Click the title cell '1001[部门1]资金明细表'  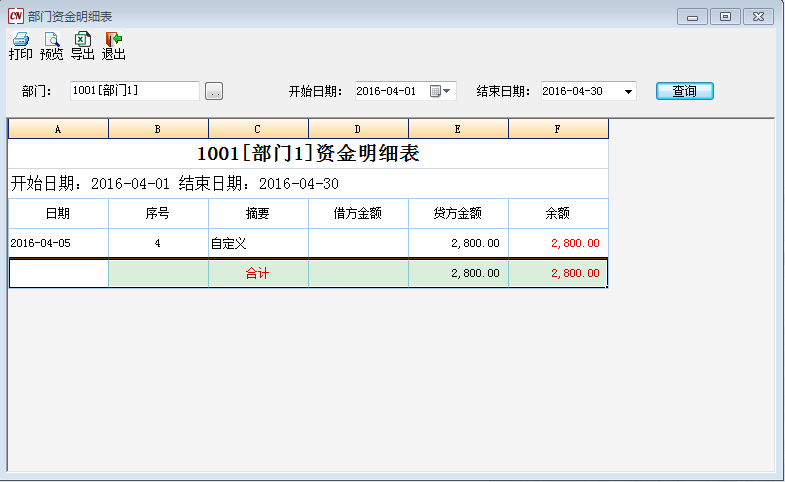tap(308, 154)
